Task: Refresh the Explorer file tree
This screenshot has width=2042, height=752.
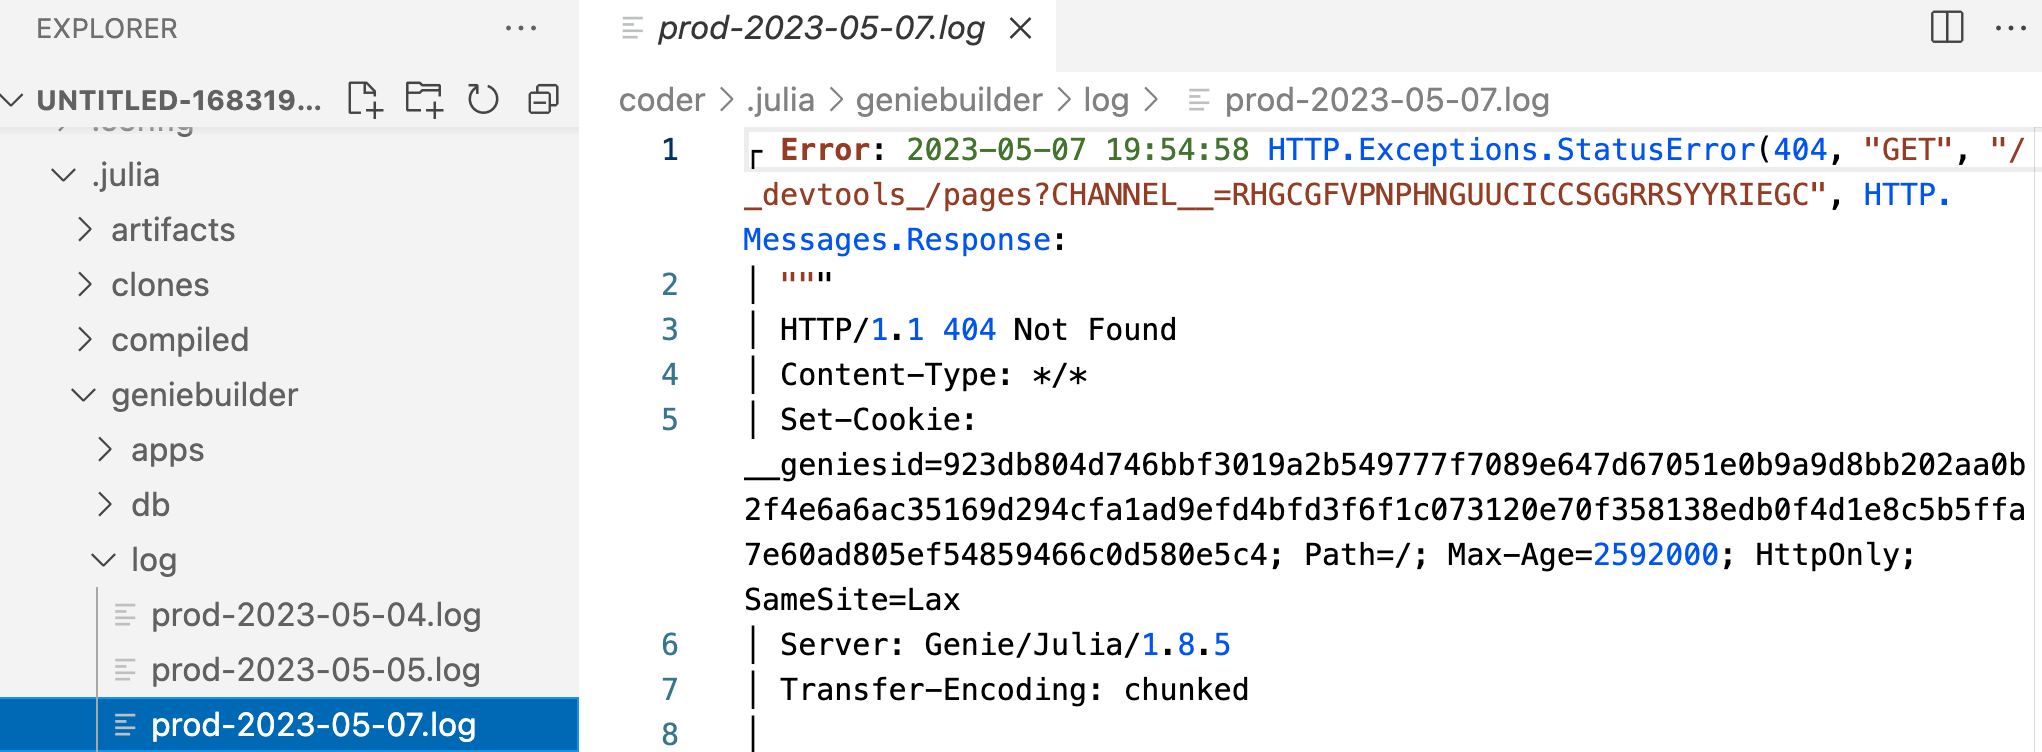Action: [484, 99]
